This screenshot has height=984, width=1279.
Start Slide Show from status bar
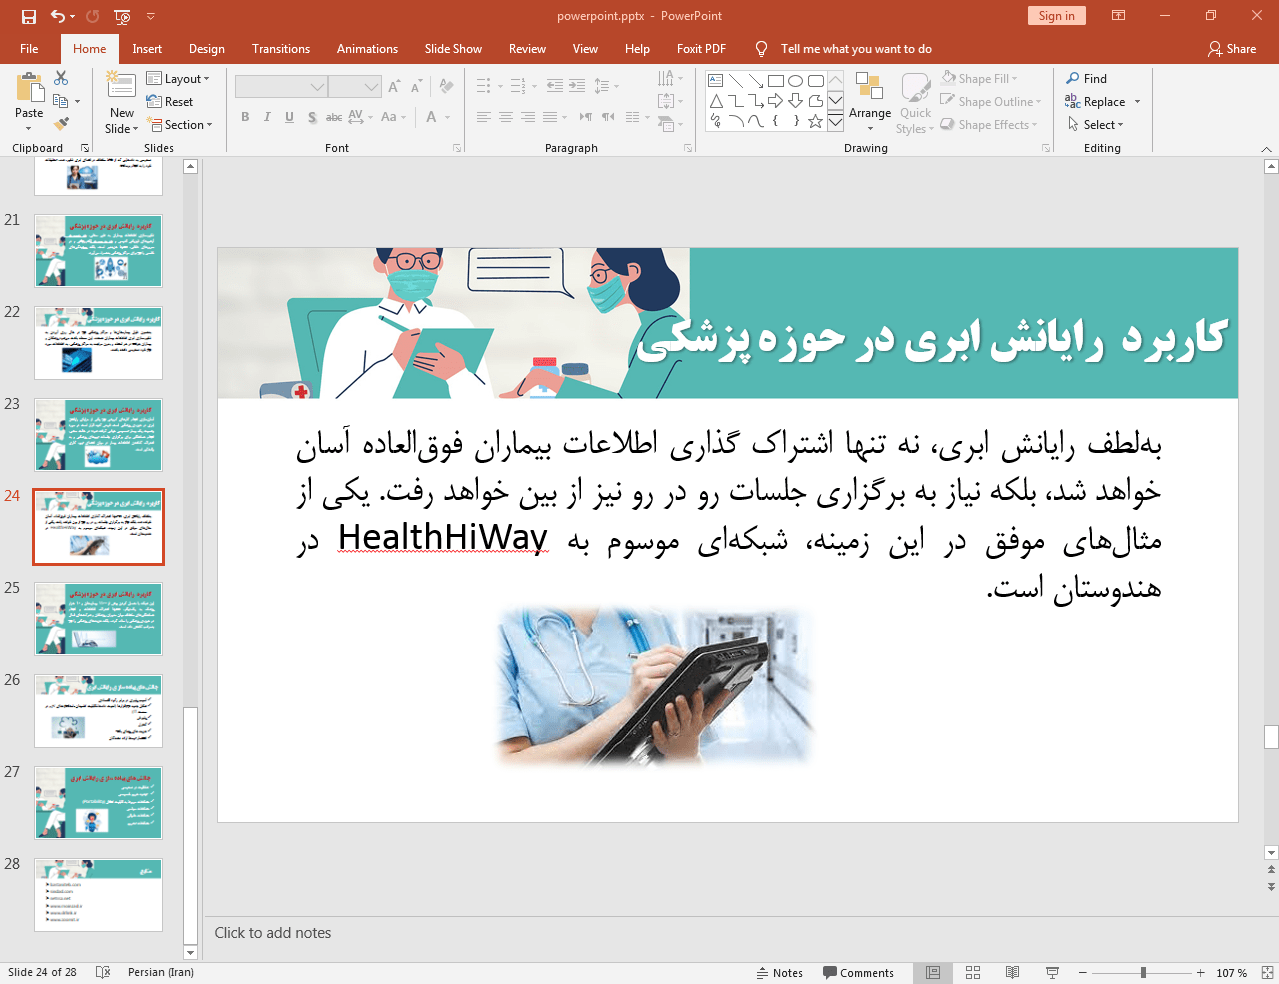pos(1052,973)
